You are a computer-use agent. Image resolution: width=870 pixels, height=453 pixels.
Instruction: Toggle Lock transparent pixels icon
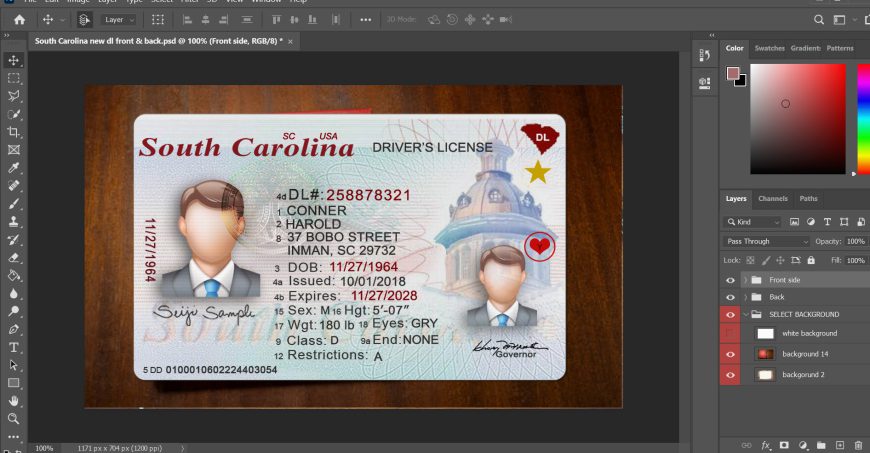click(x=750, y=260)
